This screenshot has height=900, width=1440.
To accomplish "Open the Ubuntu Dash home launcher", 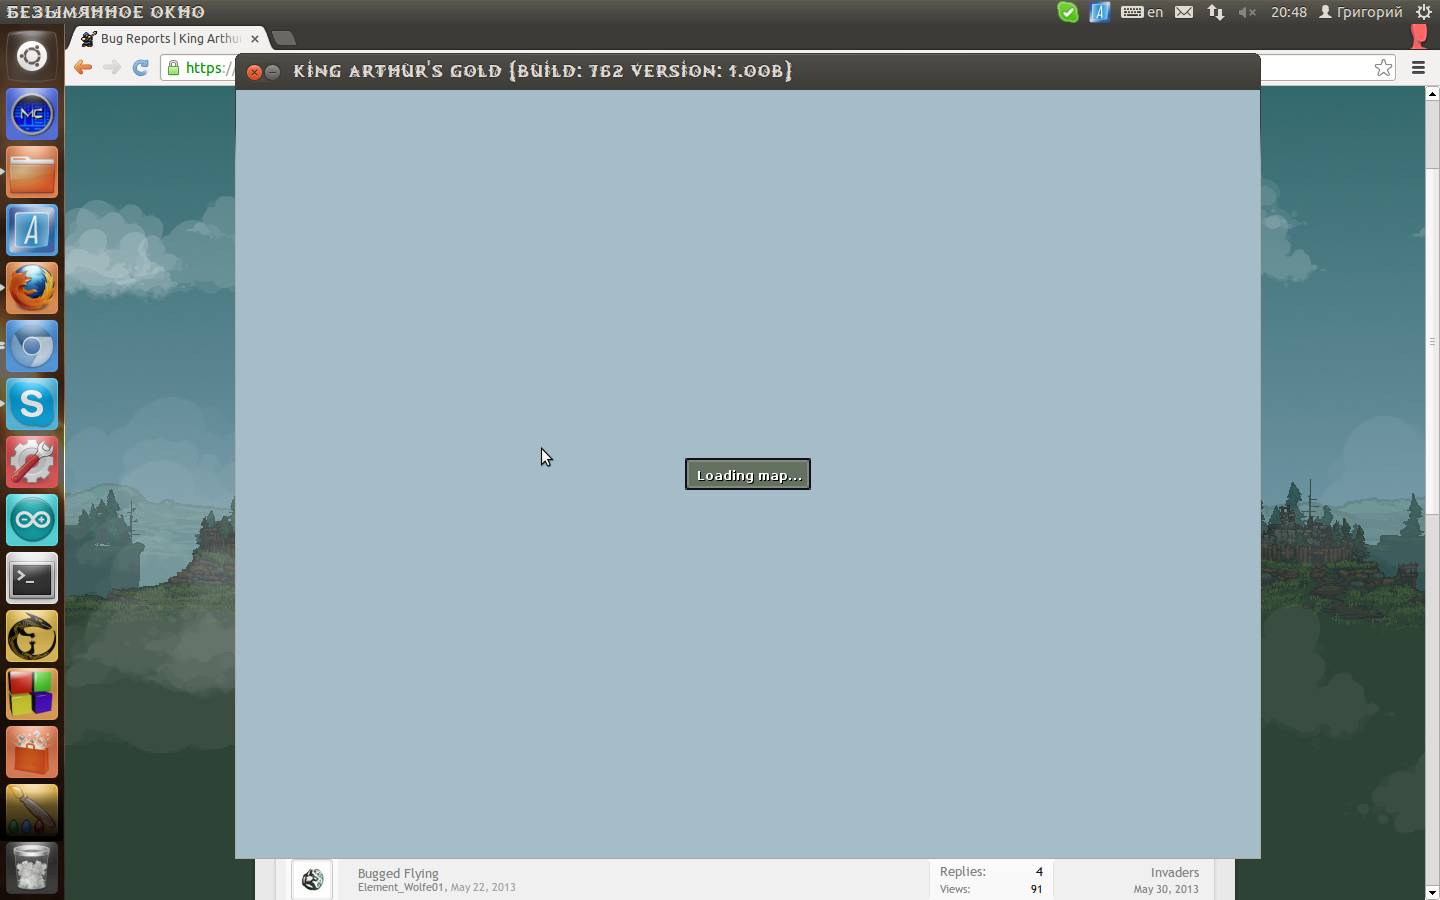I will [x=32, y=56].
